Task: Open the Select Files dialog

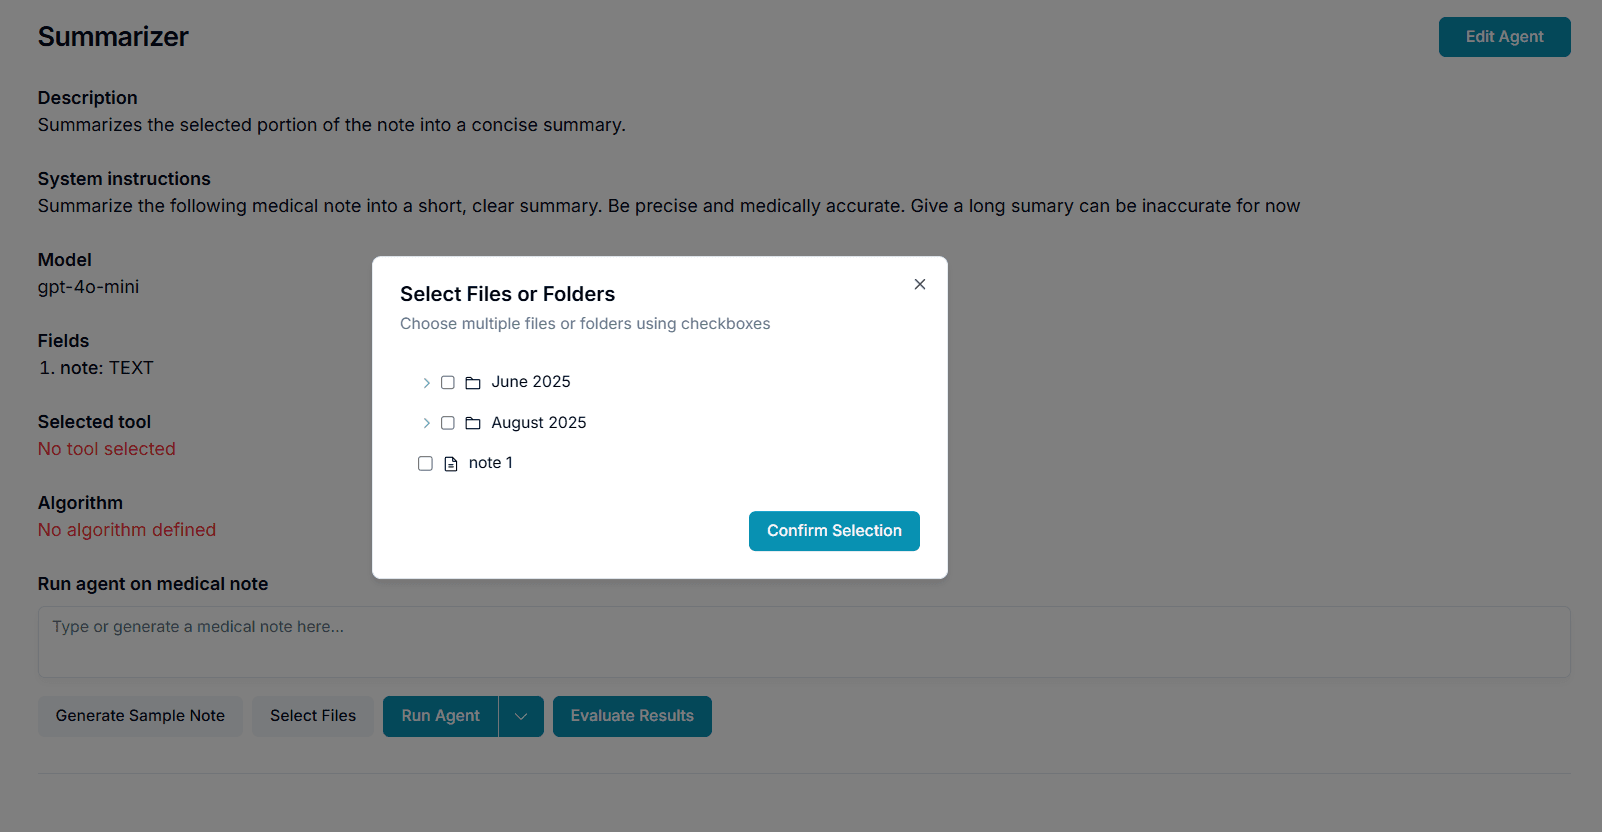Action: click(313, 716)
